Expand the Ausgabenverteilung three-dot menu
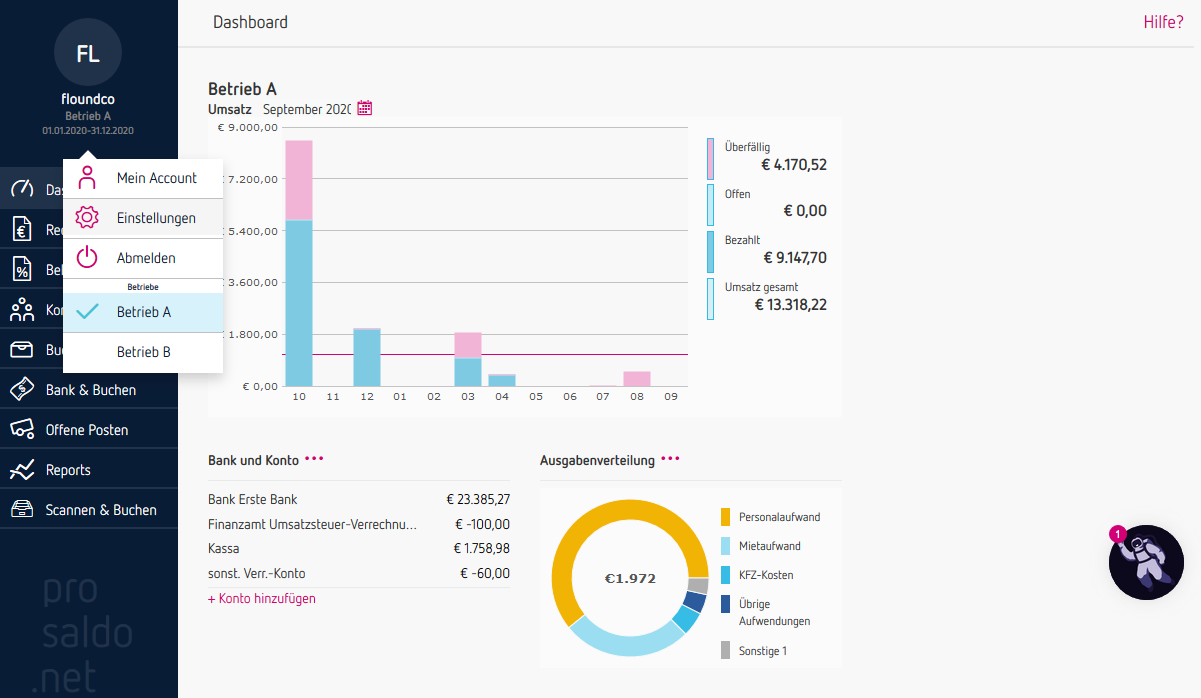Image resolution: width=1201 pixels, height=698 pixels. [670, 460]
